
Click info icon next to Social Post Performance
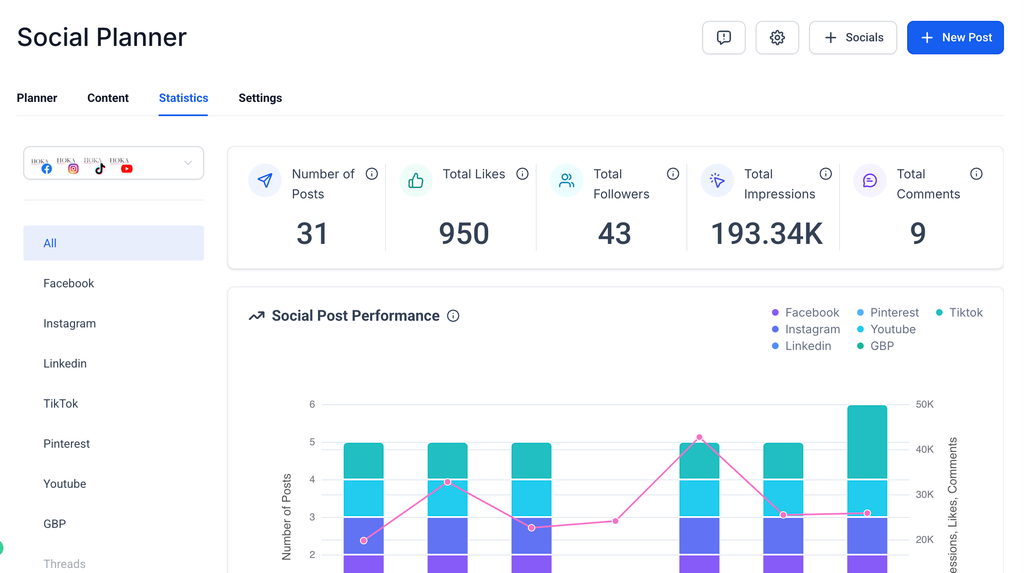pyautogui.click(x=453, y=316)
